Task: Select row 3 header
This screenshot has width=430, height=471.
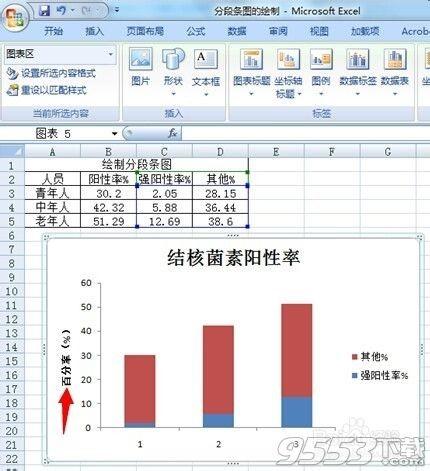Action: [12, 194]
